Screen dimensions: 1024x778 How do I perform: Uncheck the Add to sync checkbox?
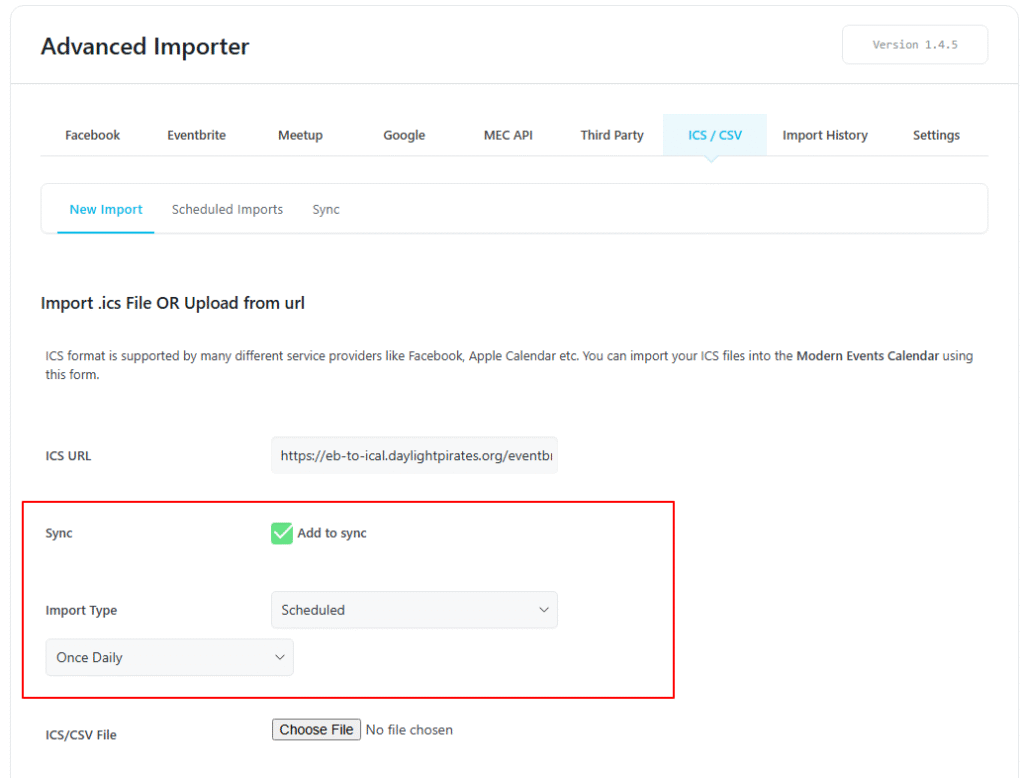tap(281, 533)
